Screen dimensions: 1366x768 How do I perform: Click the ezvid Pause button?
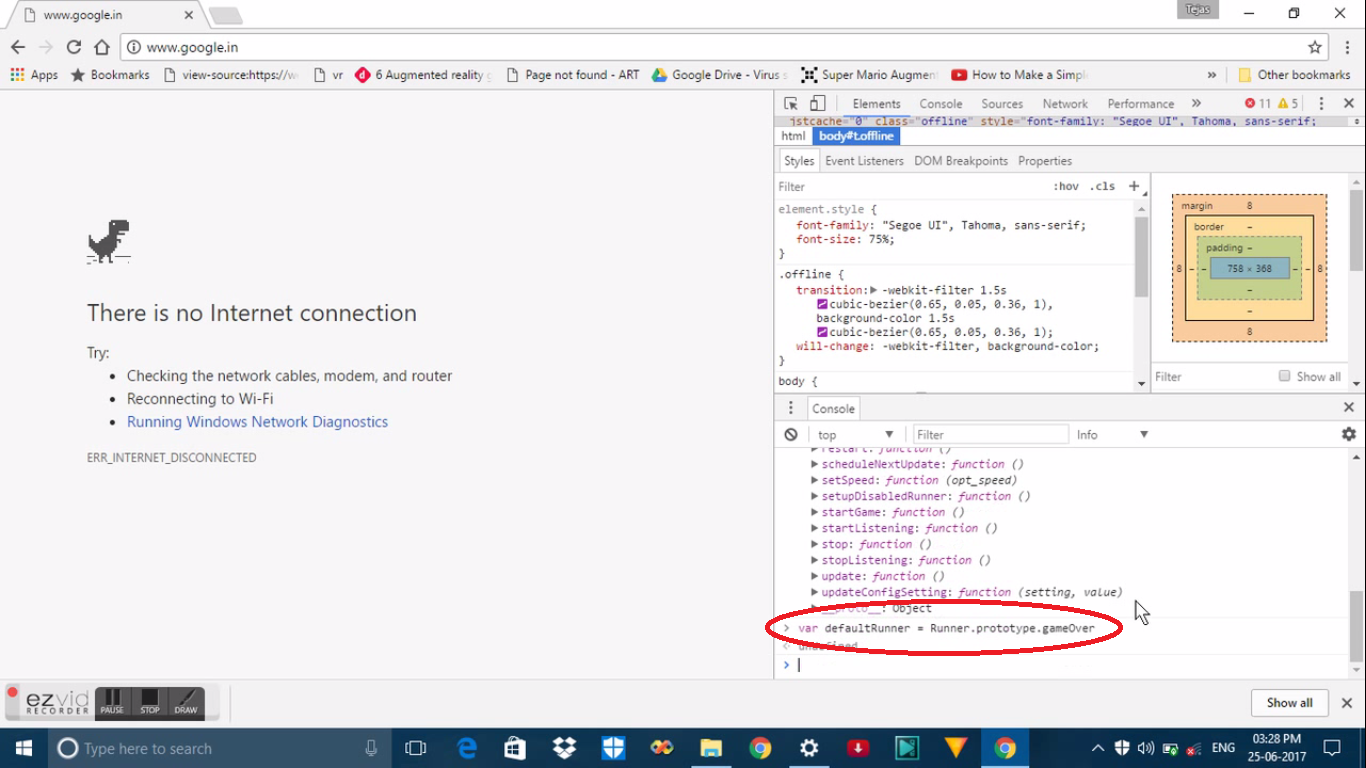point(112,703)
